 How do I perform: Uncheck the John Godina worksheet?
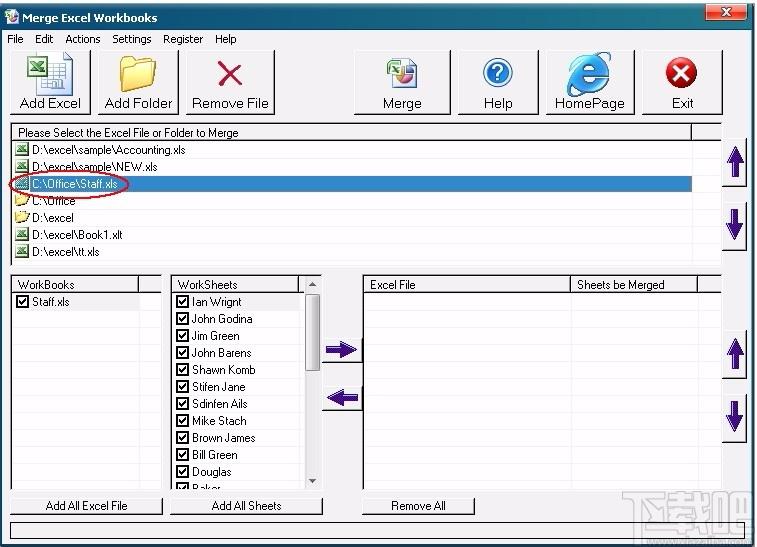[x=182, y=319]
